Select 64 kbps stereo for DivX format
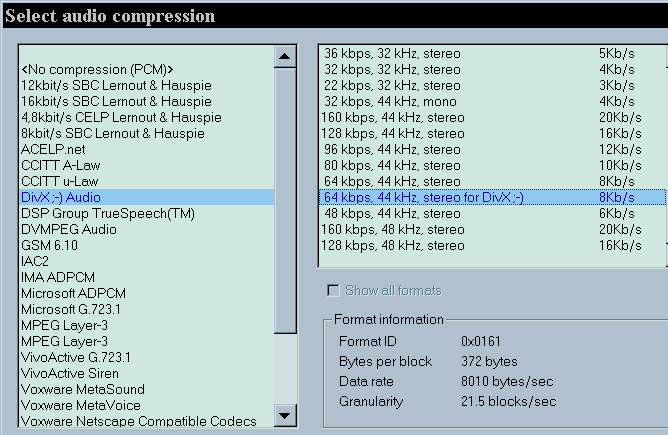The image size is (668, 435). [x=424, y=197]
